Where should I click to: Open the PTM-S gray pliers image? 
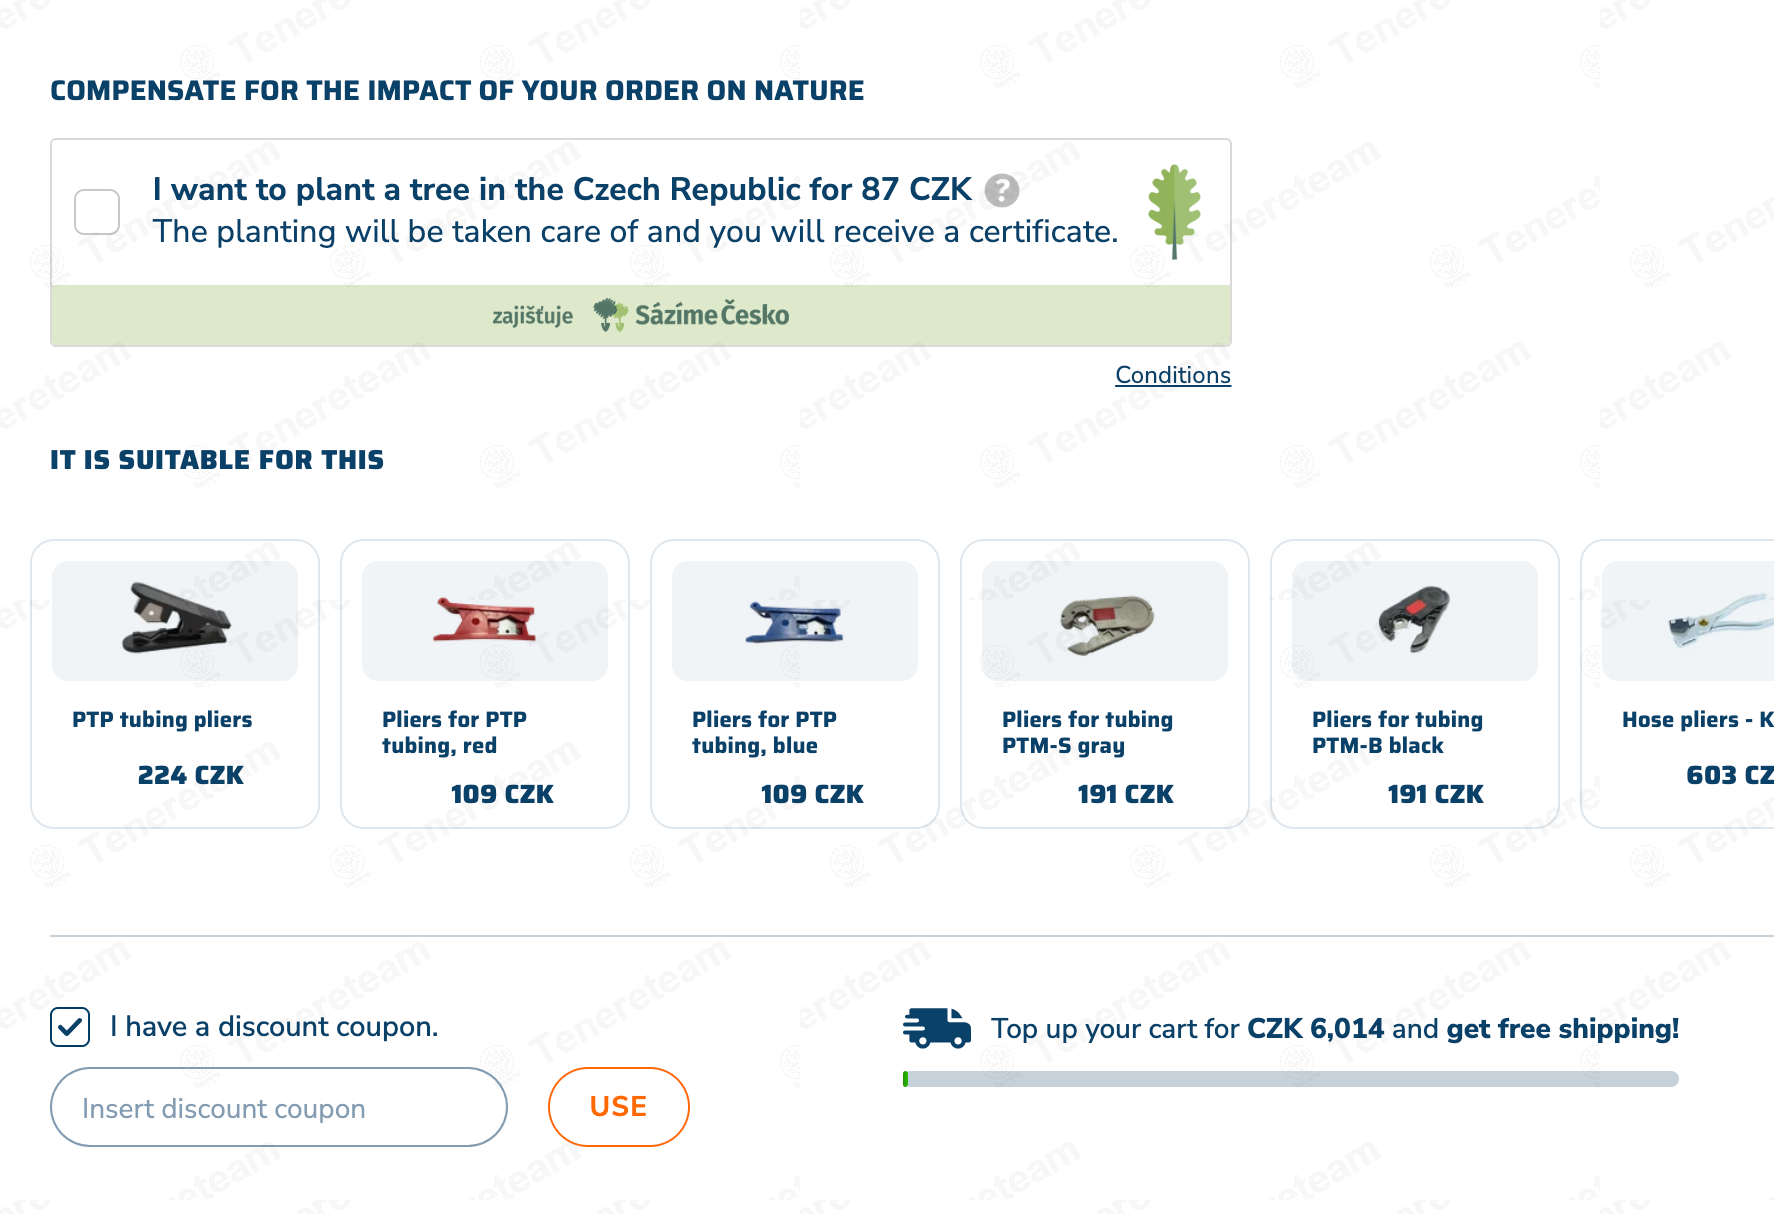click(1105, 621)
